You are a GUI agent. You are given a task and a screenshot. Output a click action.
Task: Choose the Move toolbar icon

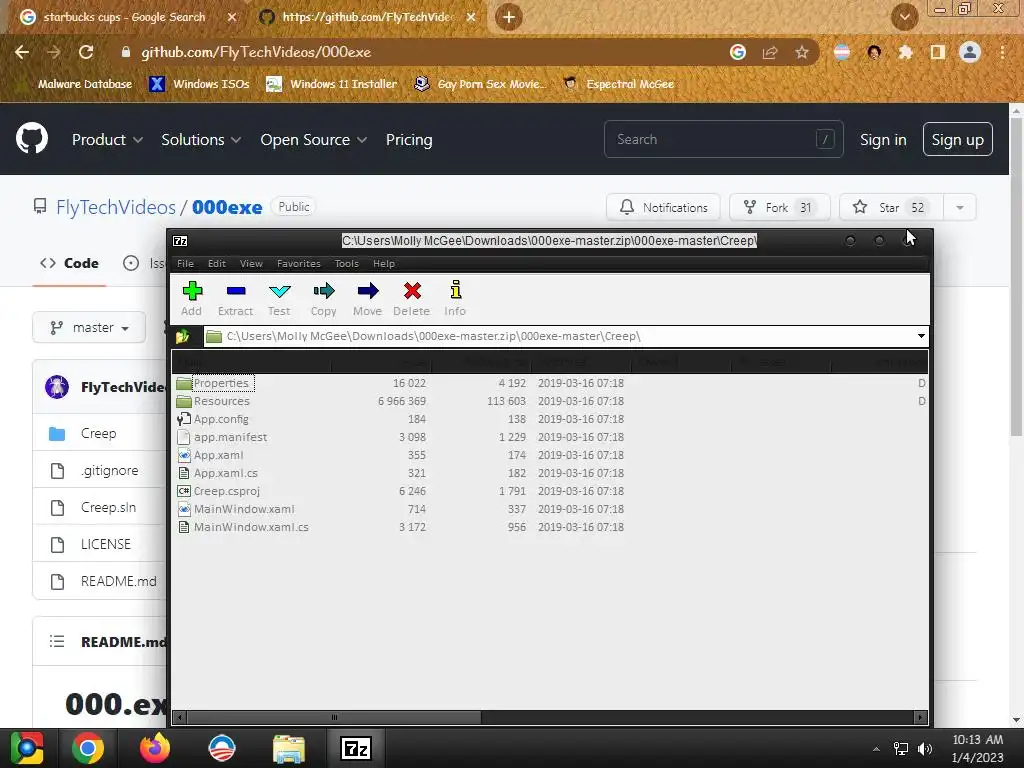click(x=367, y=298)
